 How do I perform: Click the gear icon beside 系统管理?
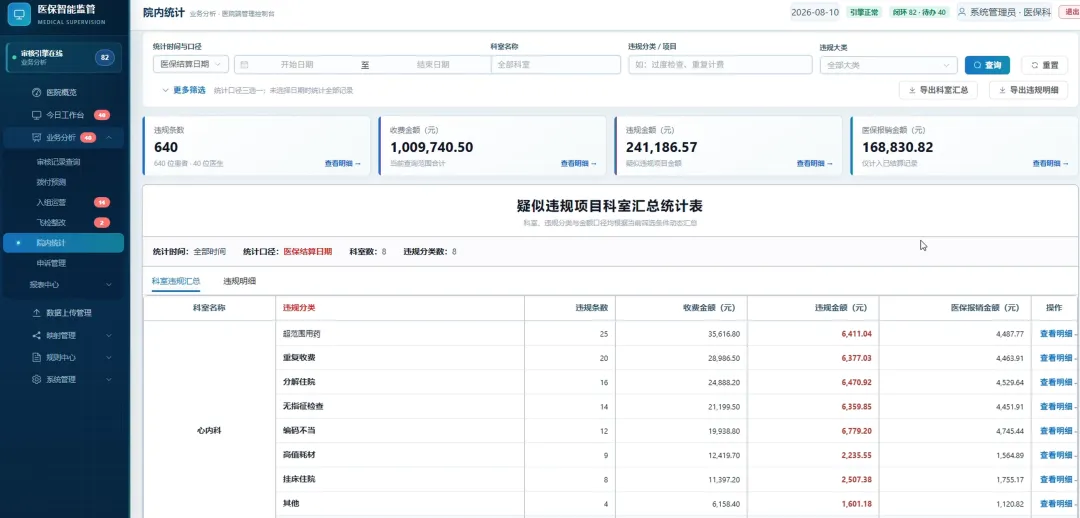point(37,380)
